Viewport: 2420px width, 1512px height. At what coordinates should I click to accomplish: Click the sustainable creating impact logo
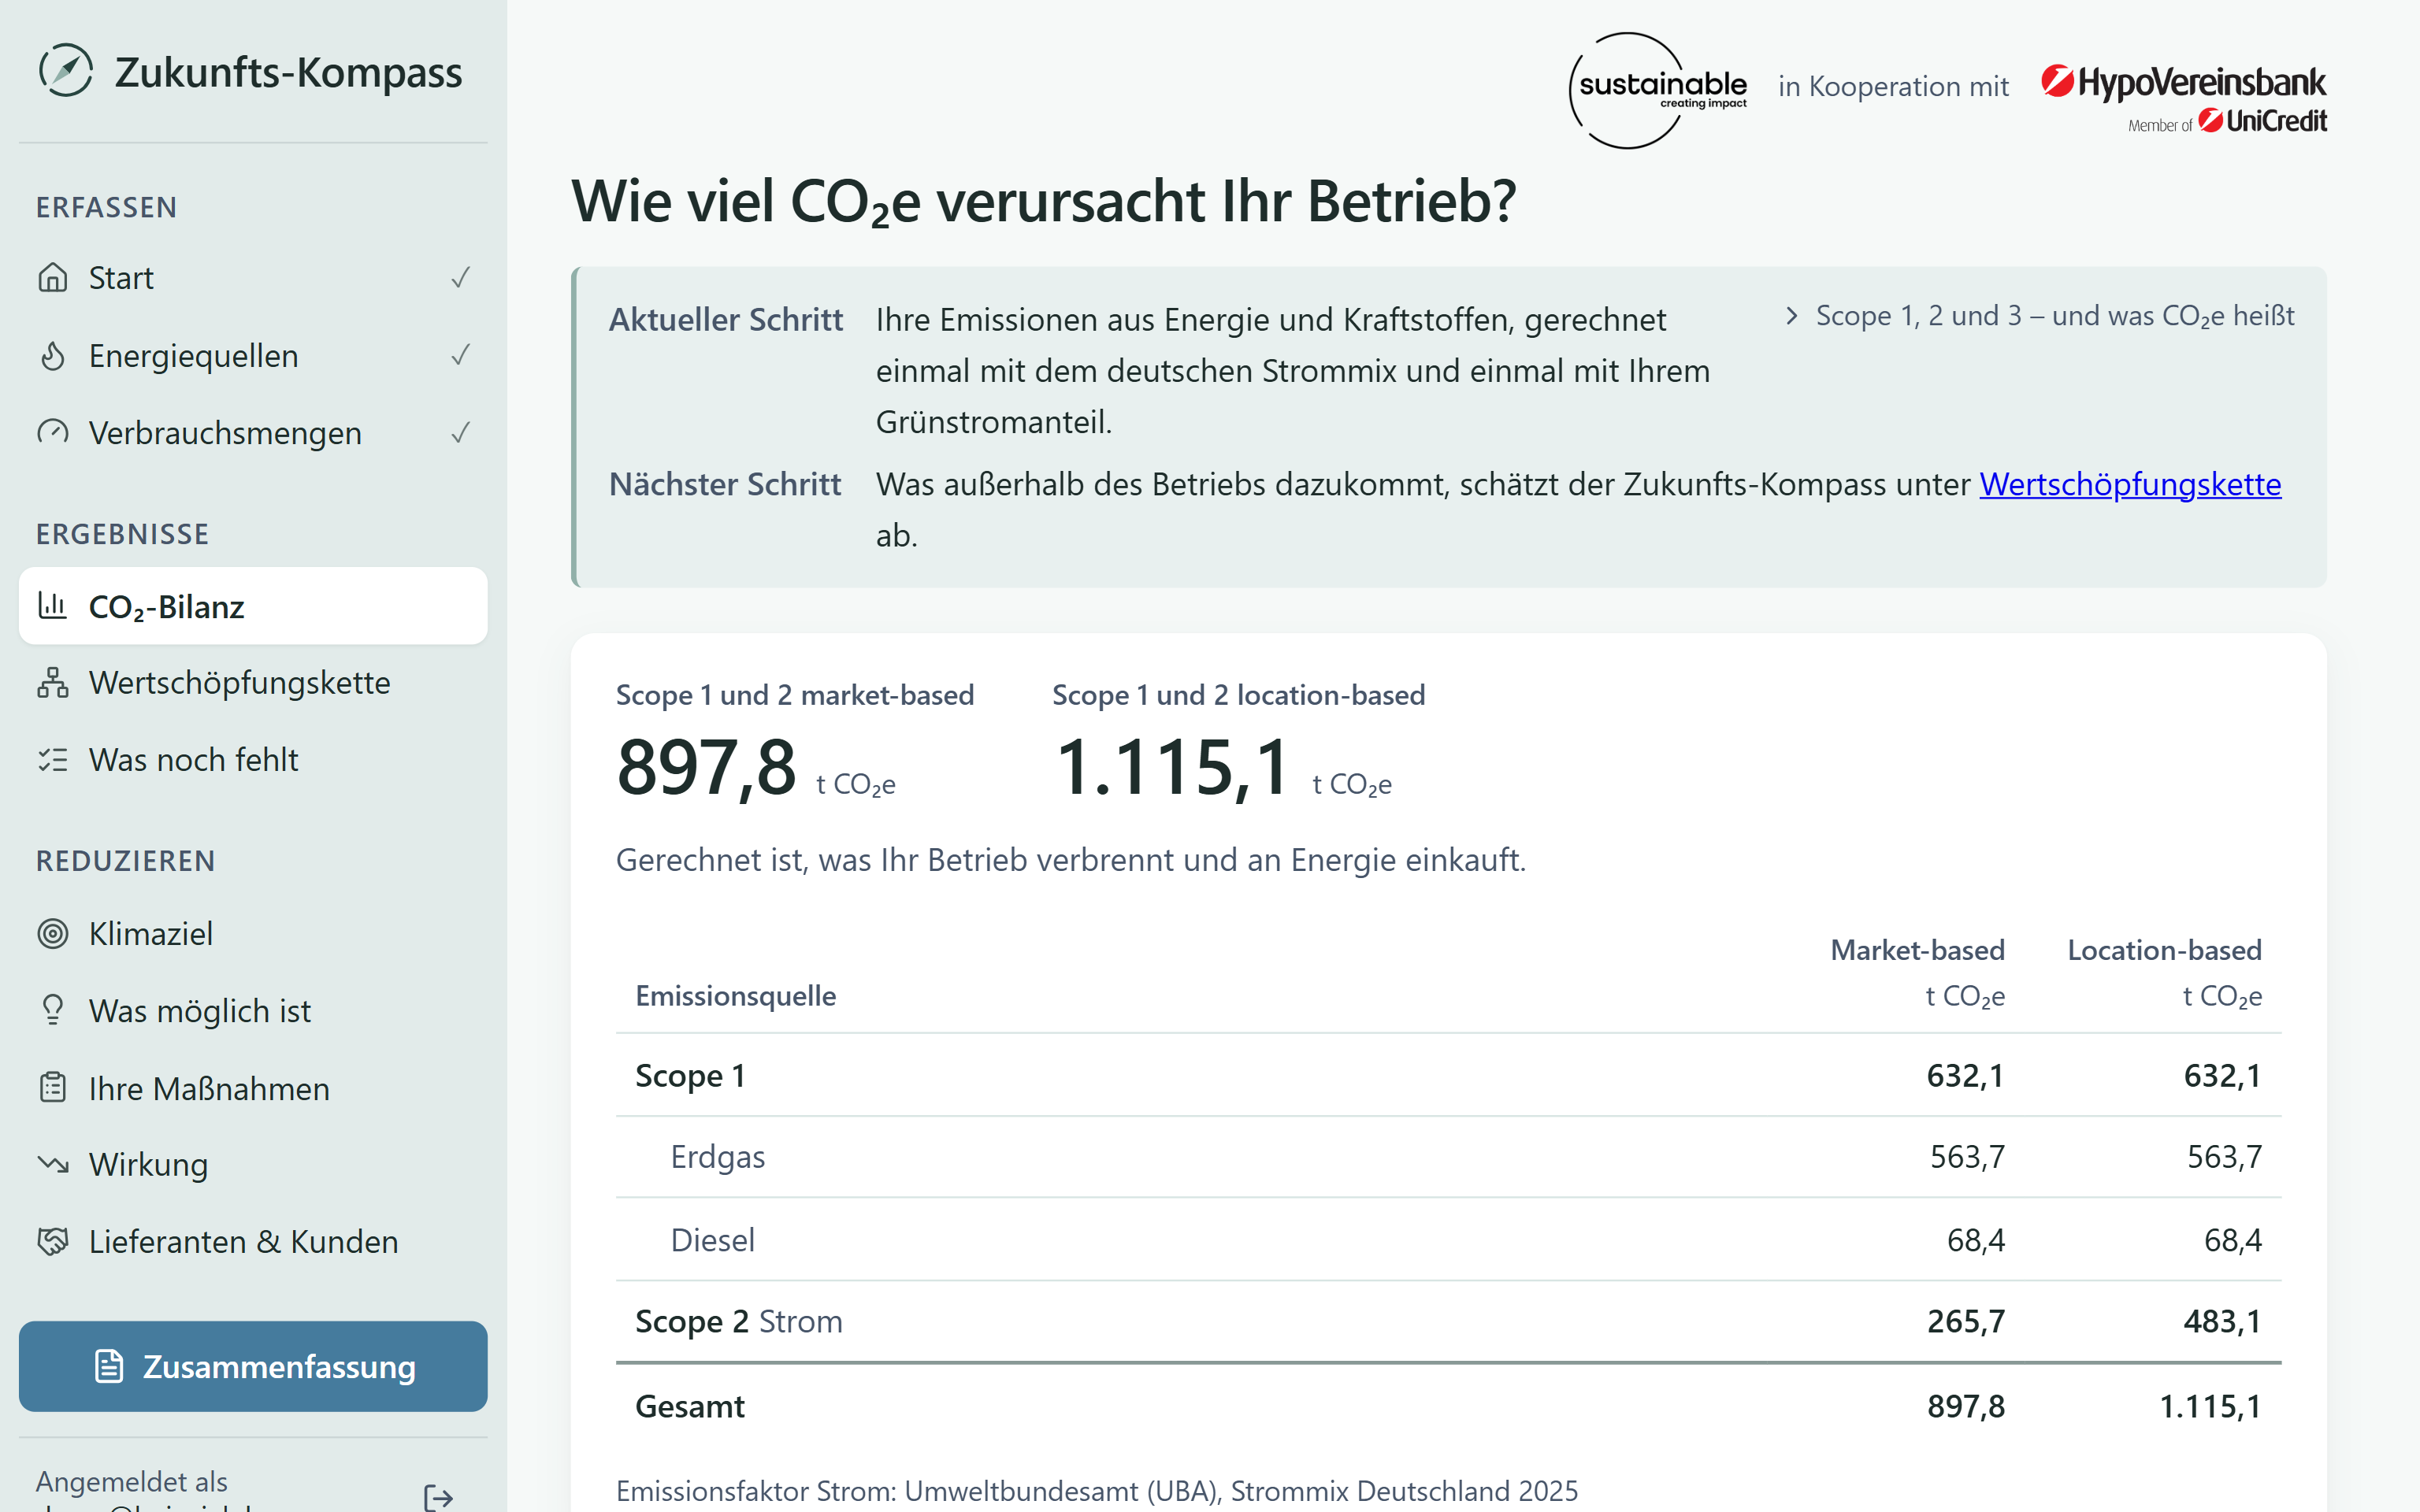[x=1658, y=90]
